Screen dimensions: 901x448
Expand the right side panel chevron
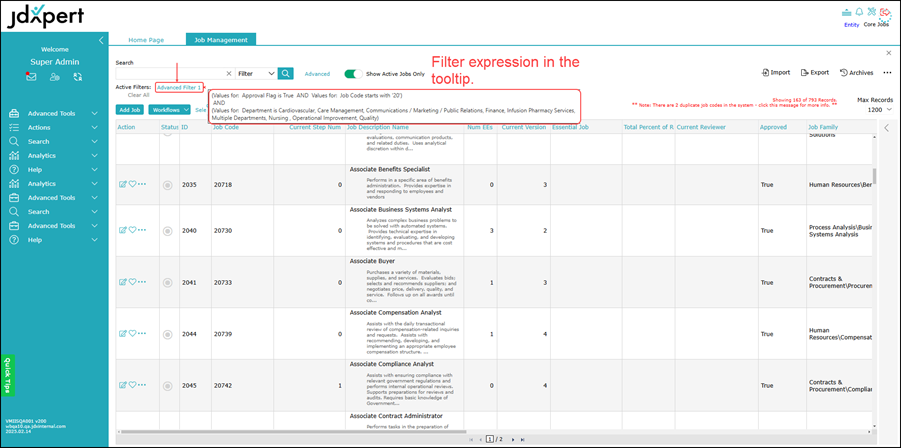pos(887,127)
